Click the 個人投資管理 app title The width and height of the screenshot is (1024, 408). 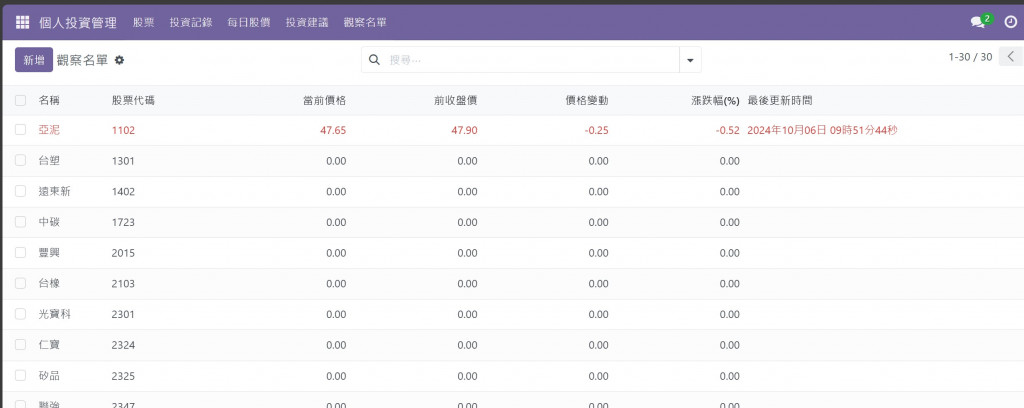pos(78,22)
